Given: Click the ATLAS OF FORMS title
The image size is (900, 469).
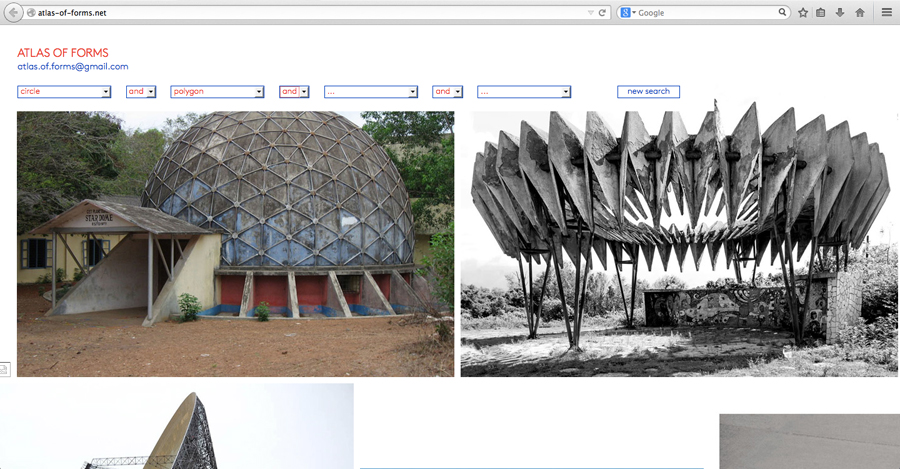Looking at the screenshot, I should 63,52.
